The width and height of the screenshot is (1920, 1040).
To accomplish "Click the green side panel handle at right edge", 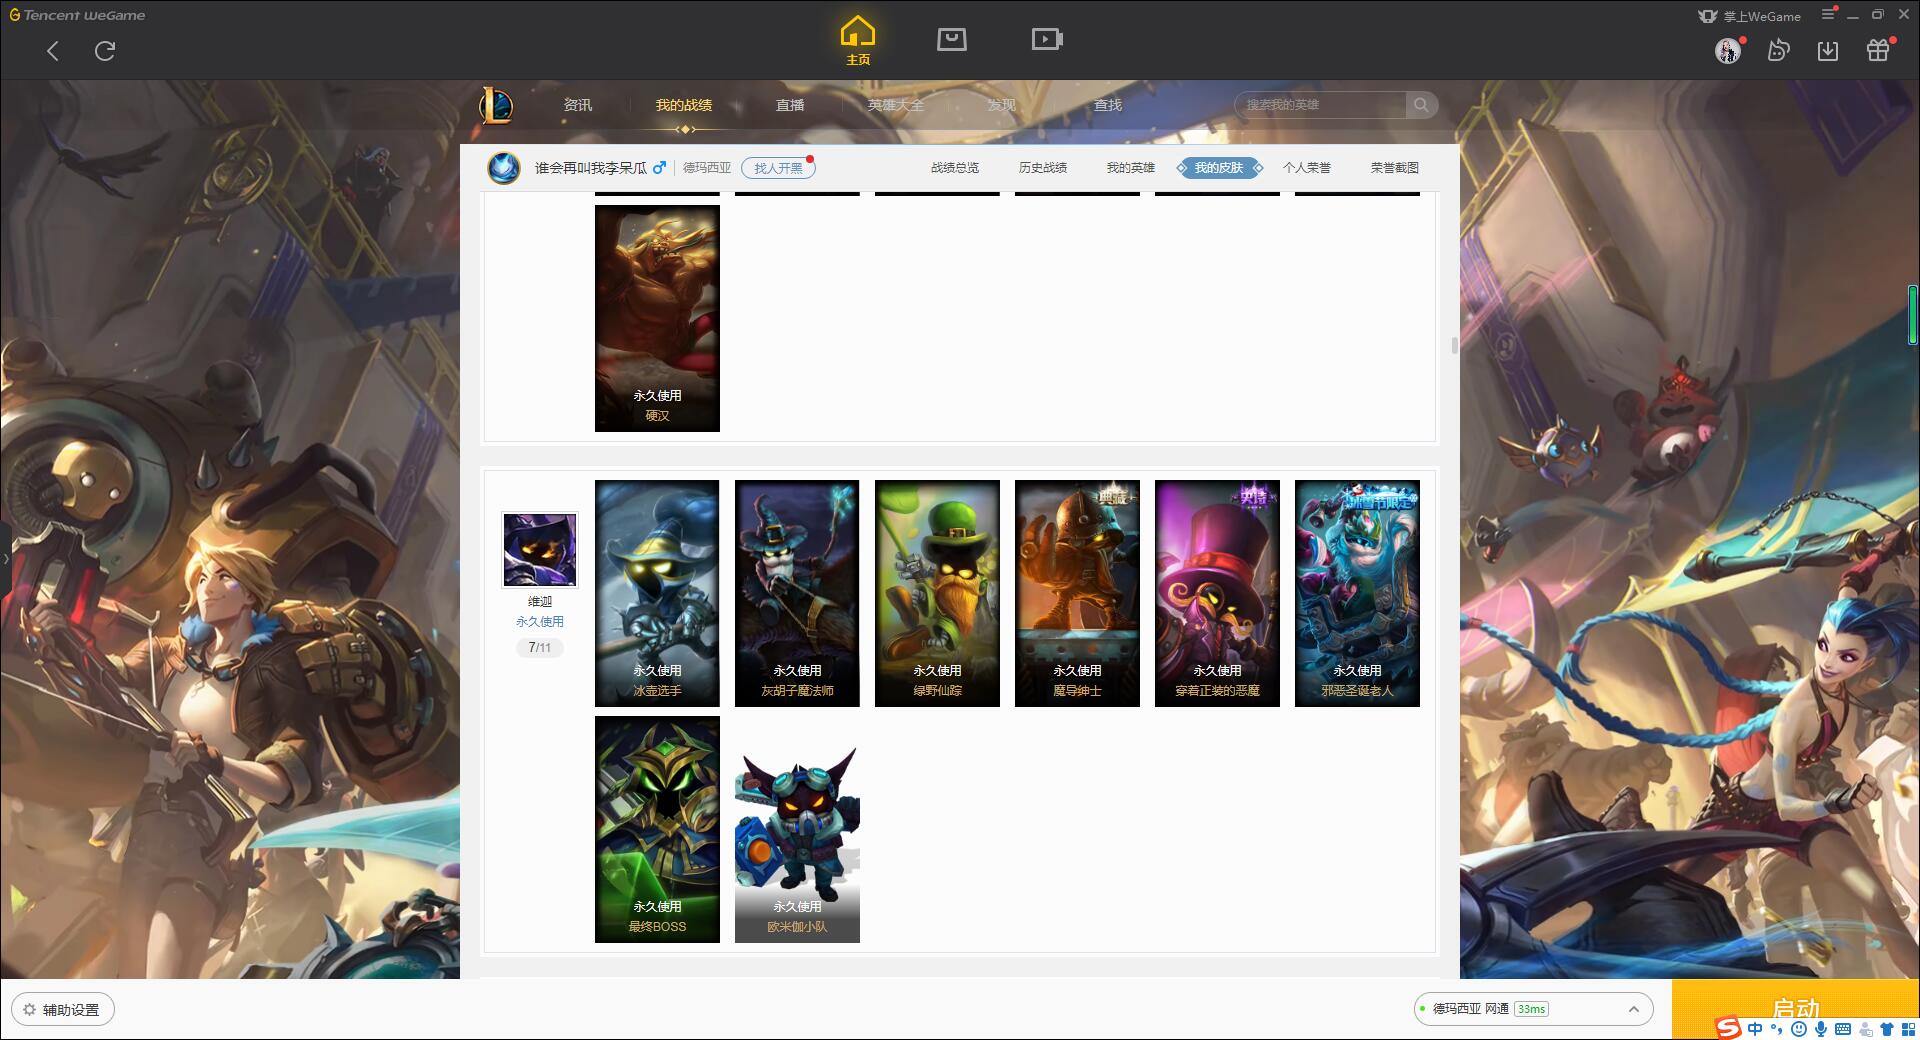I will pyautogui.click(x=1913, y=315).
